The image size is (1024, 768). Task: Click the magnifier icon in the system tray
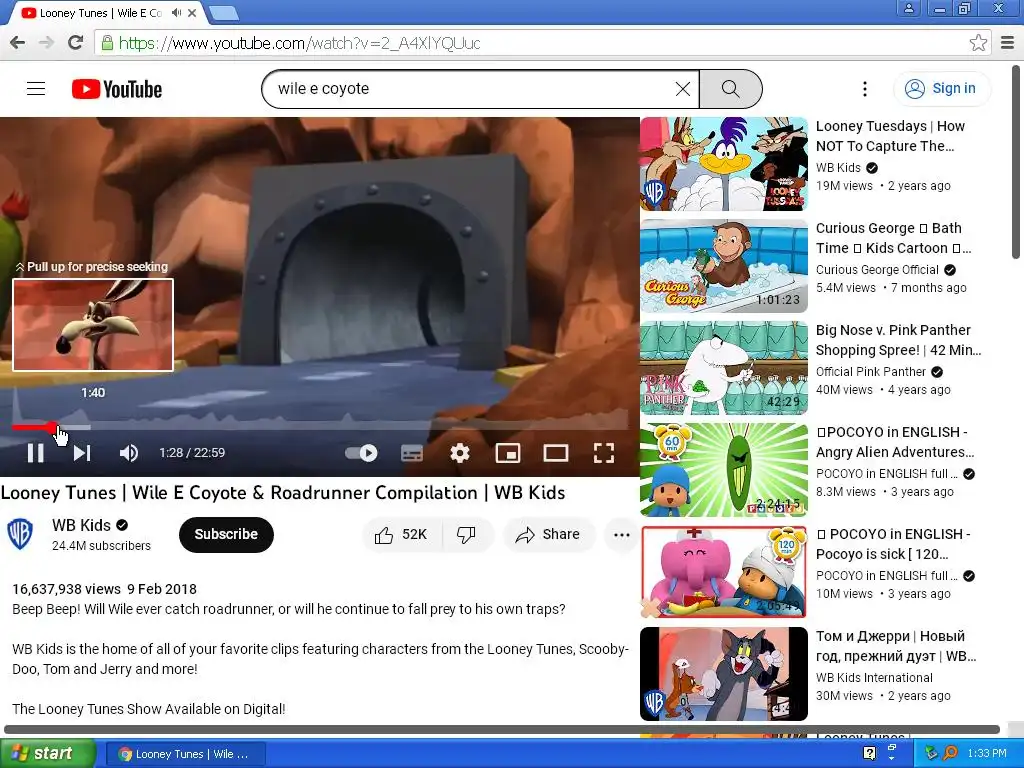[x=950, y=753]
